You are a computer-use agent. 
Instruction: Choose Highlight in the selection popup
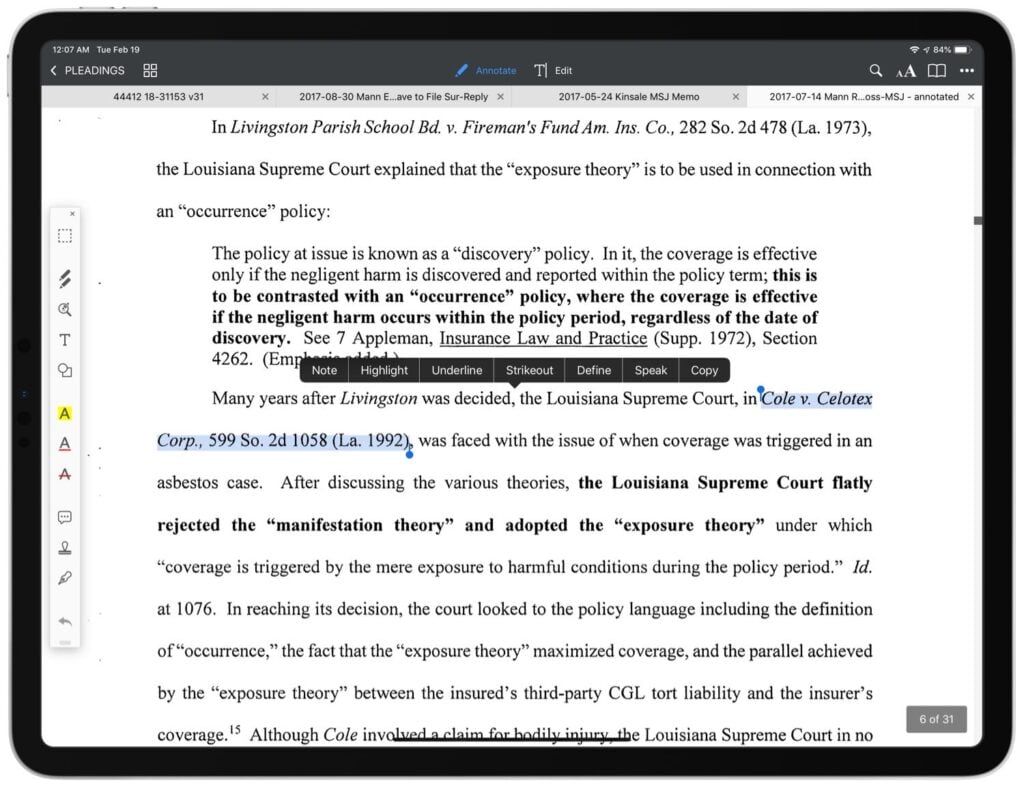point(384,370)
